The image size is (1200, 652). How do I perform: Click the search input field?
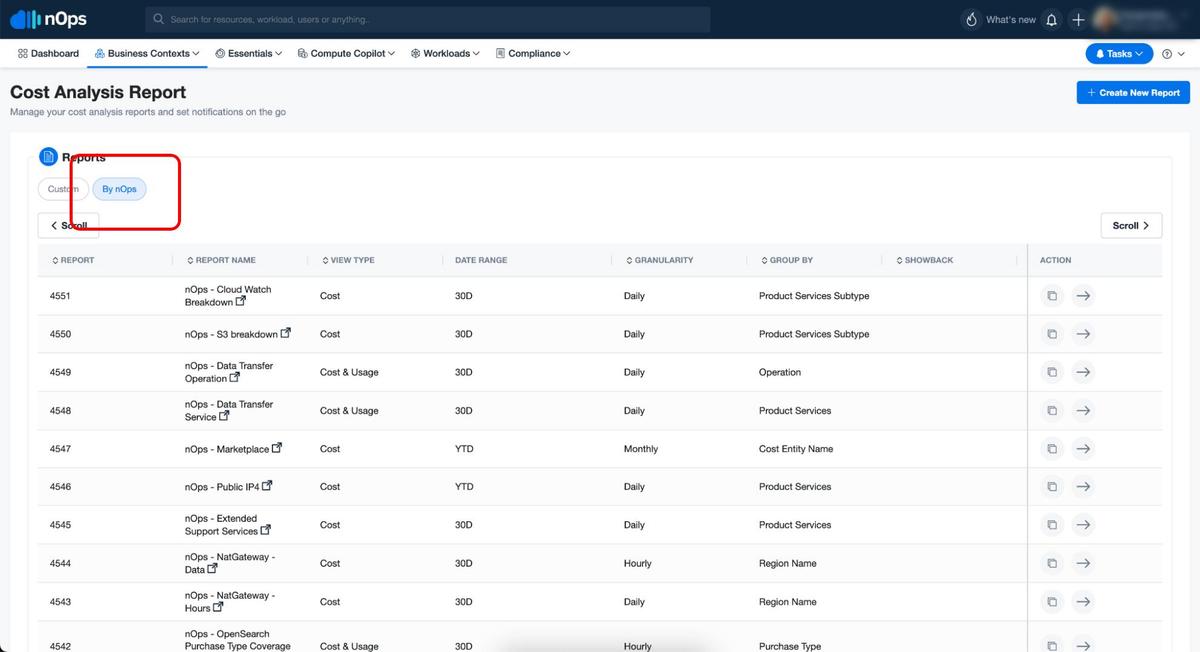click(428, 19)
